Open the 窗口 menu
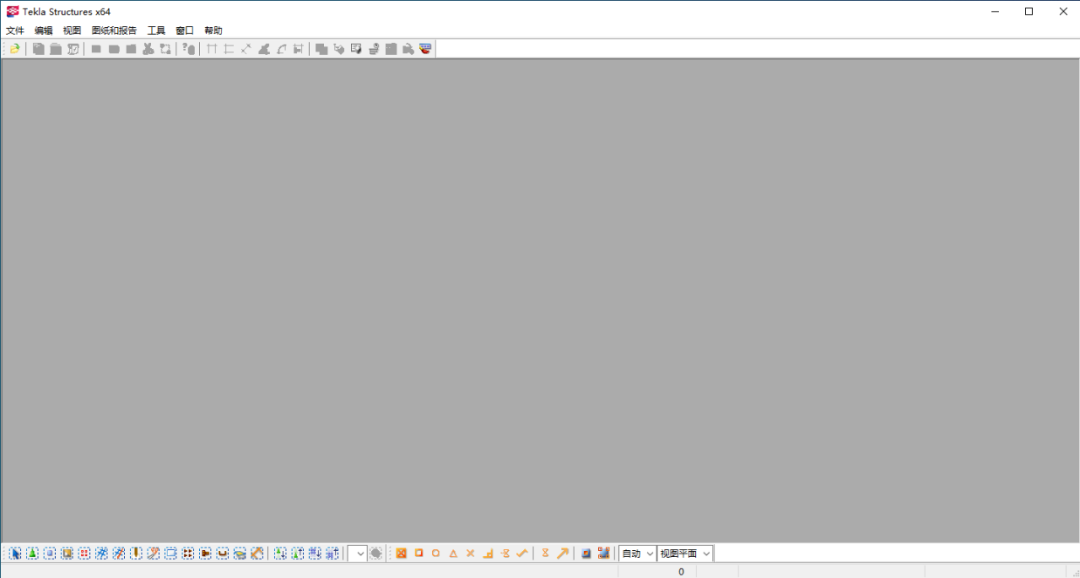Screen dimensions: 1080x578 click(185, 30)
